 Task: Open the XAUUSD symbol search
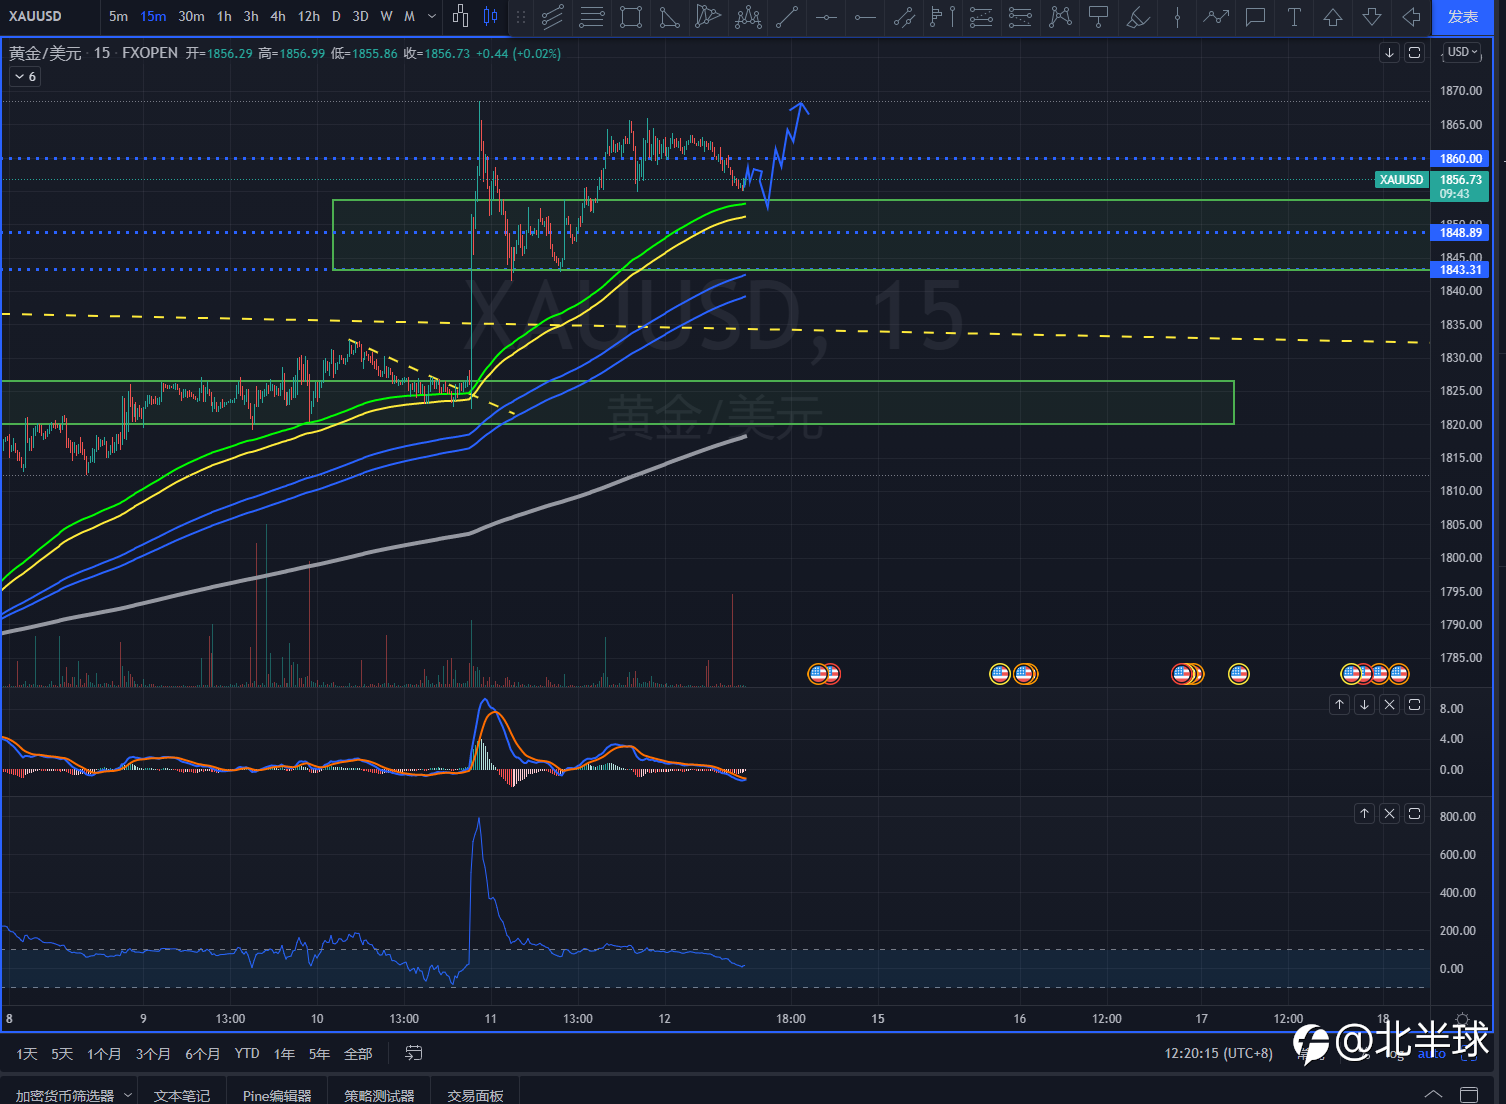click(x=35, y=16)
